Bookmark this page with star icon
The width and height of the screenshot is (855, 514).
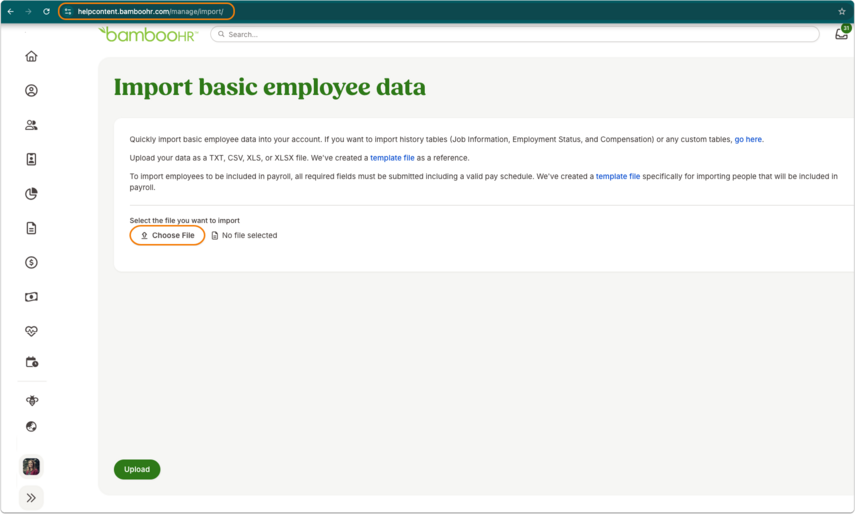841,11
